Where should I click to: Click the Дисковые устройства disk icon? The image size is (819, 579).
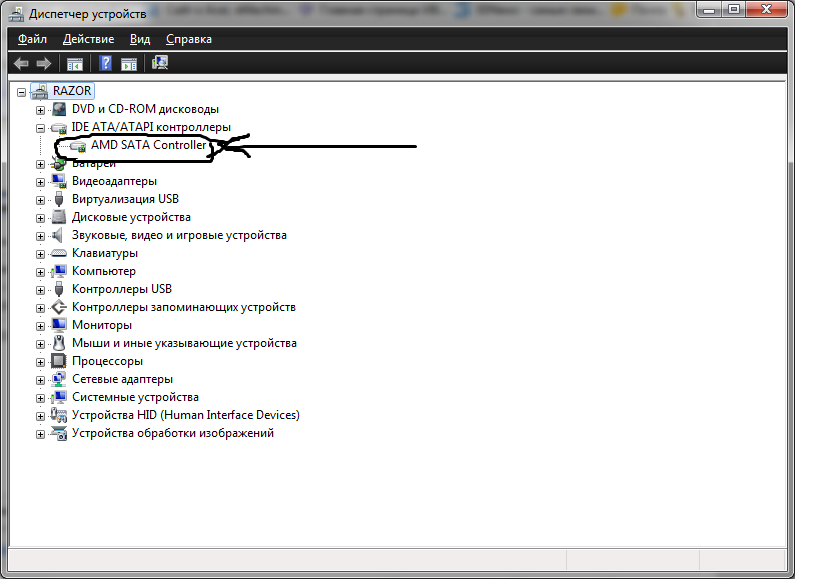click(59, 217)
